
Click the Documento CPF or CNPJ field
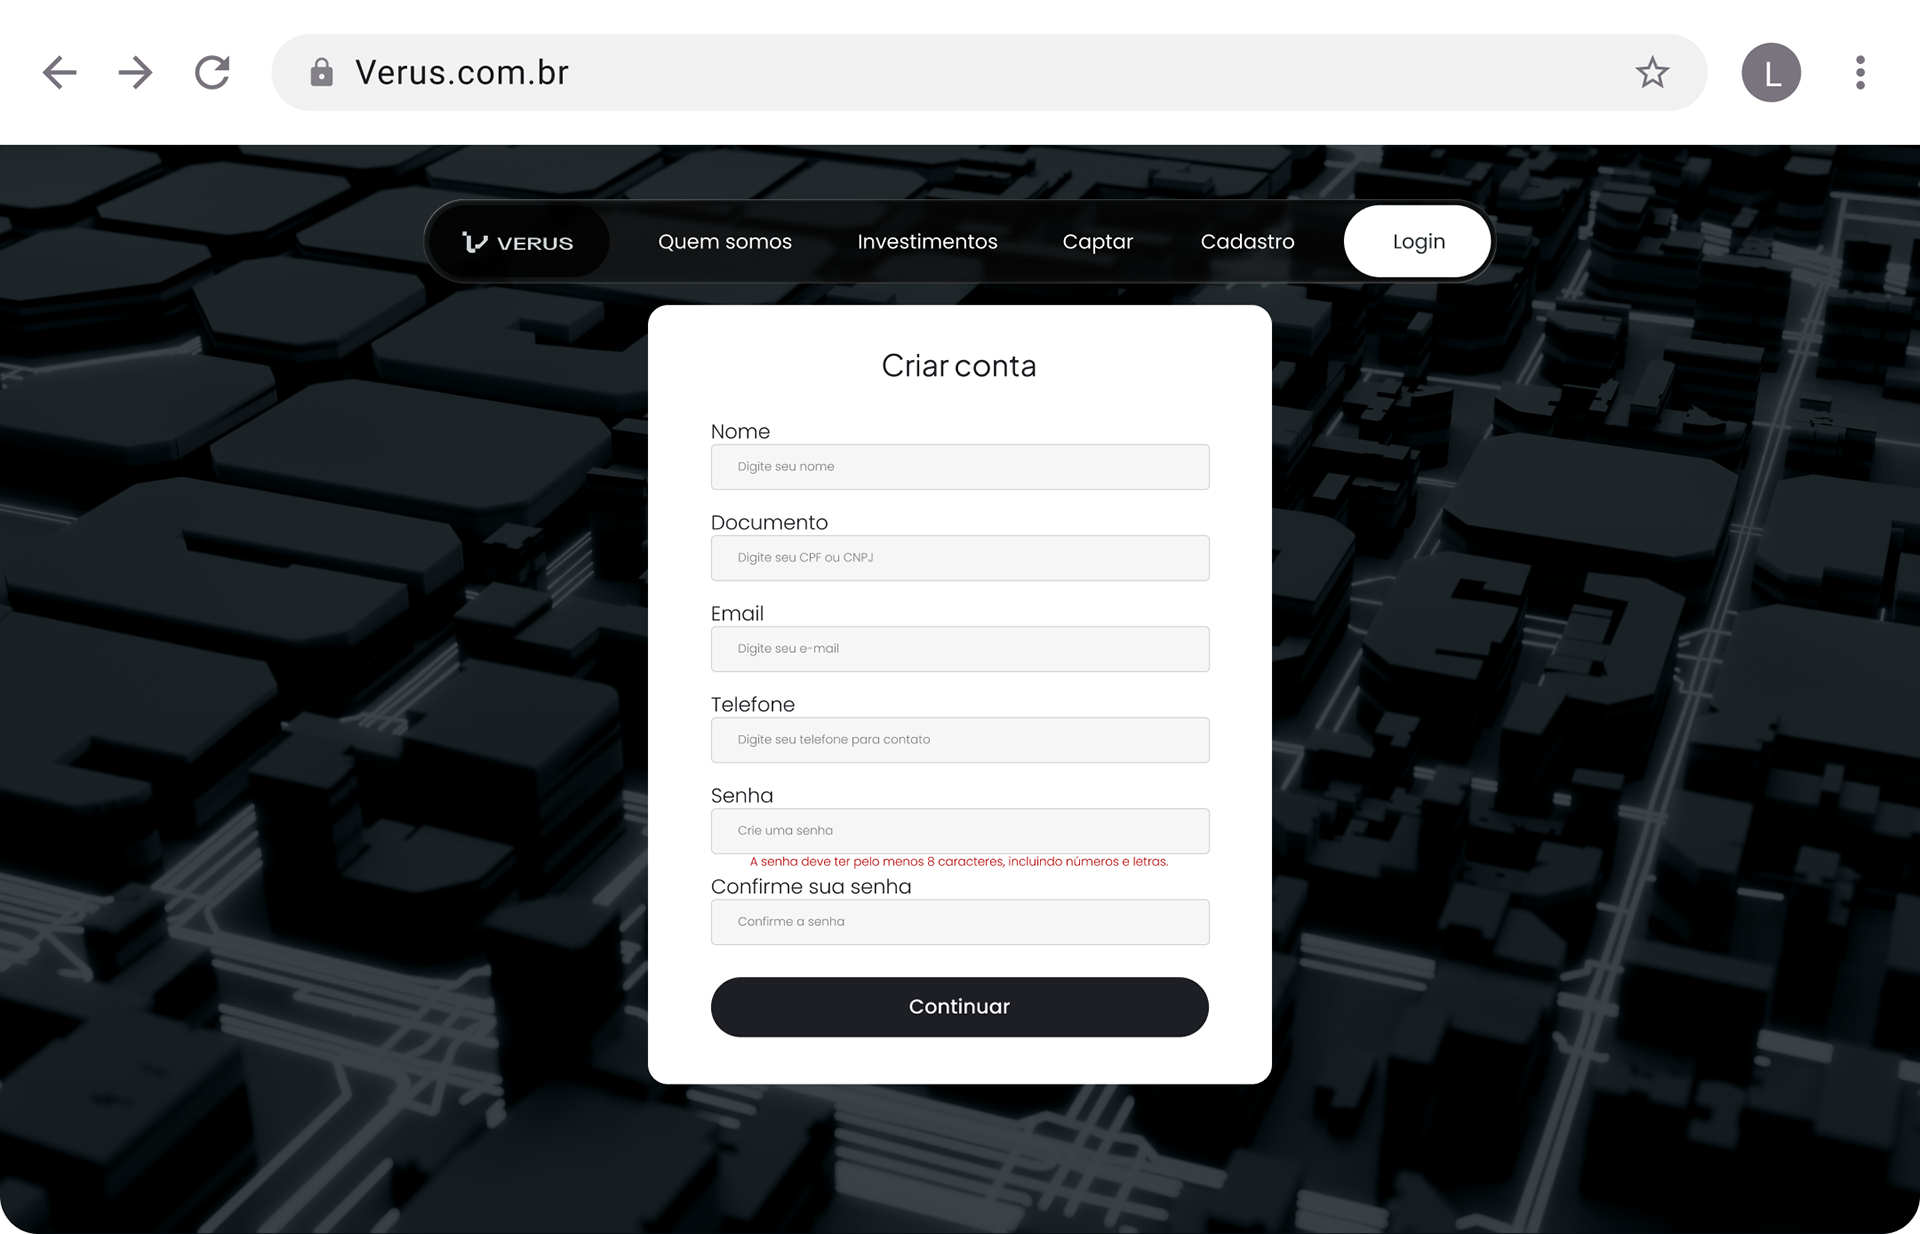[960, 558]
